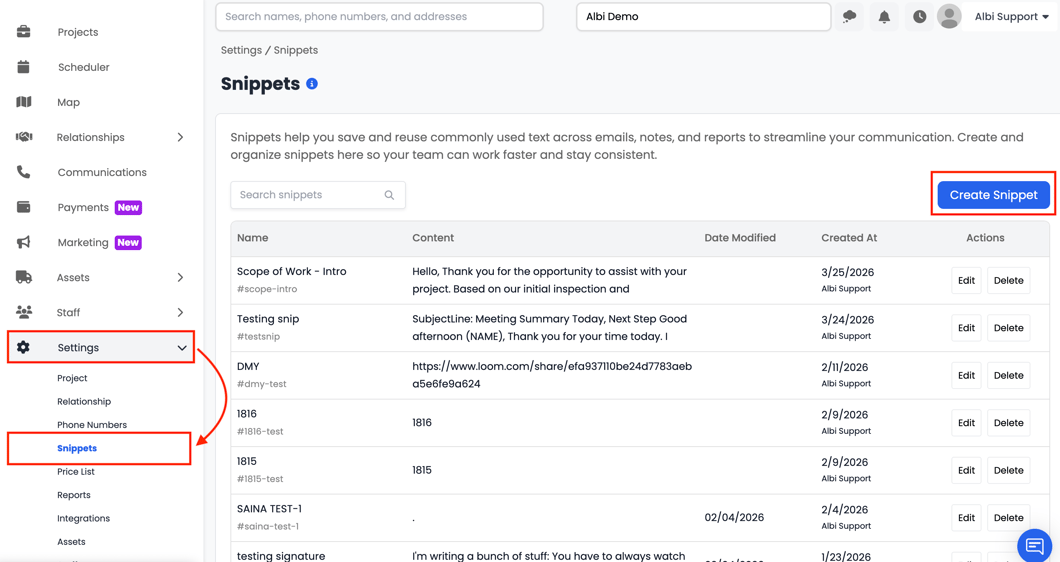Viewport: 1060px width, 562px height.
Task: Edit the Scope of Work - Intro snippet
Action: 966,281
